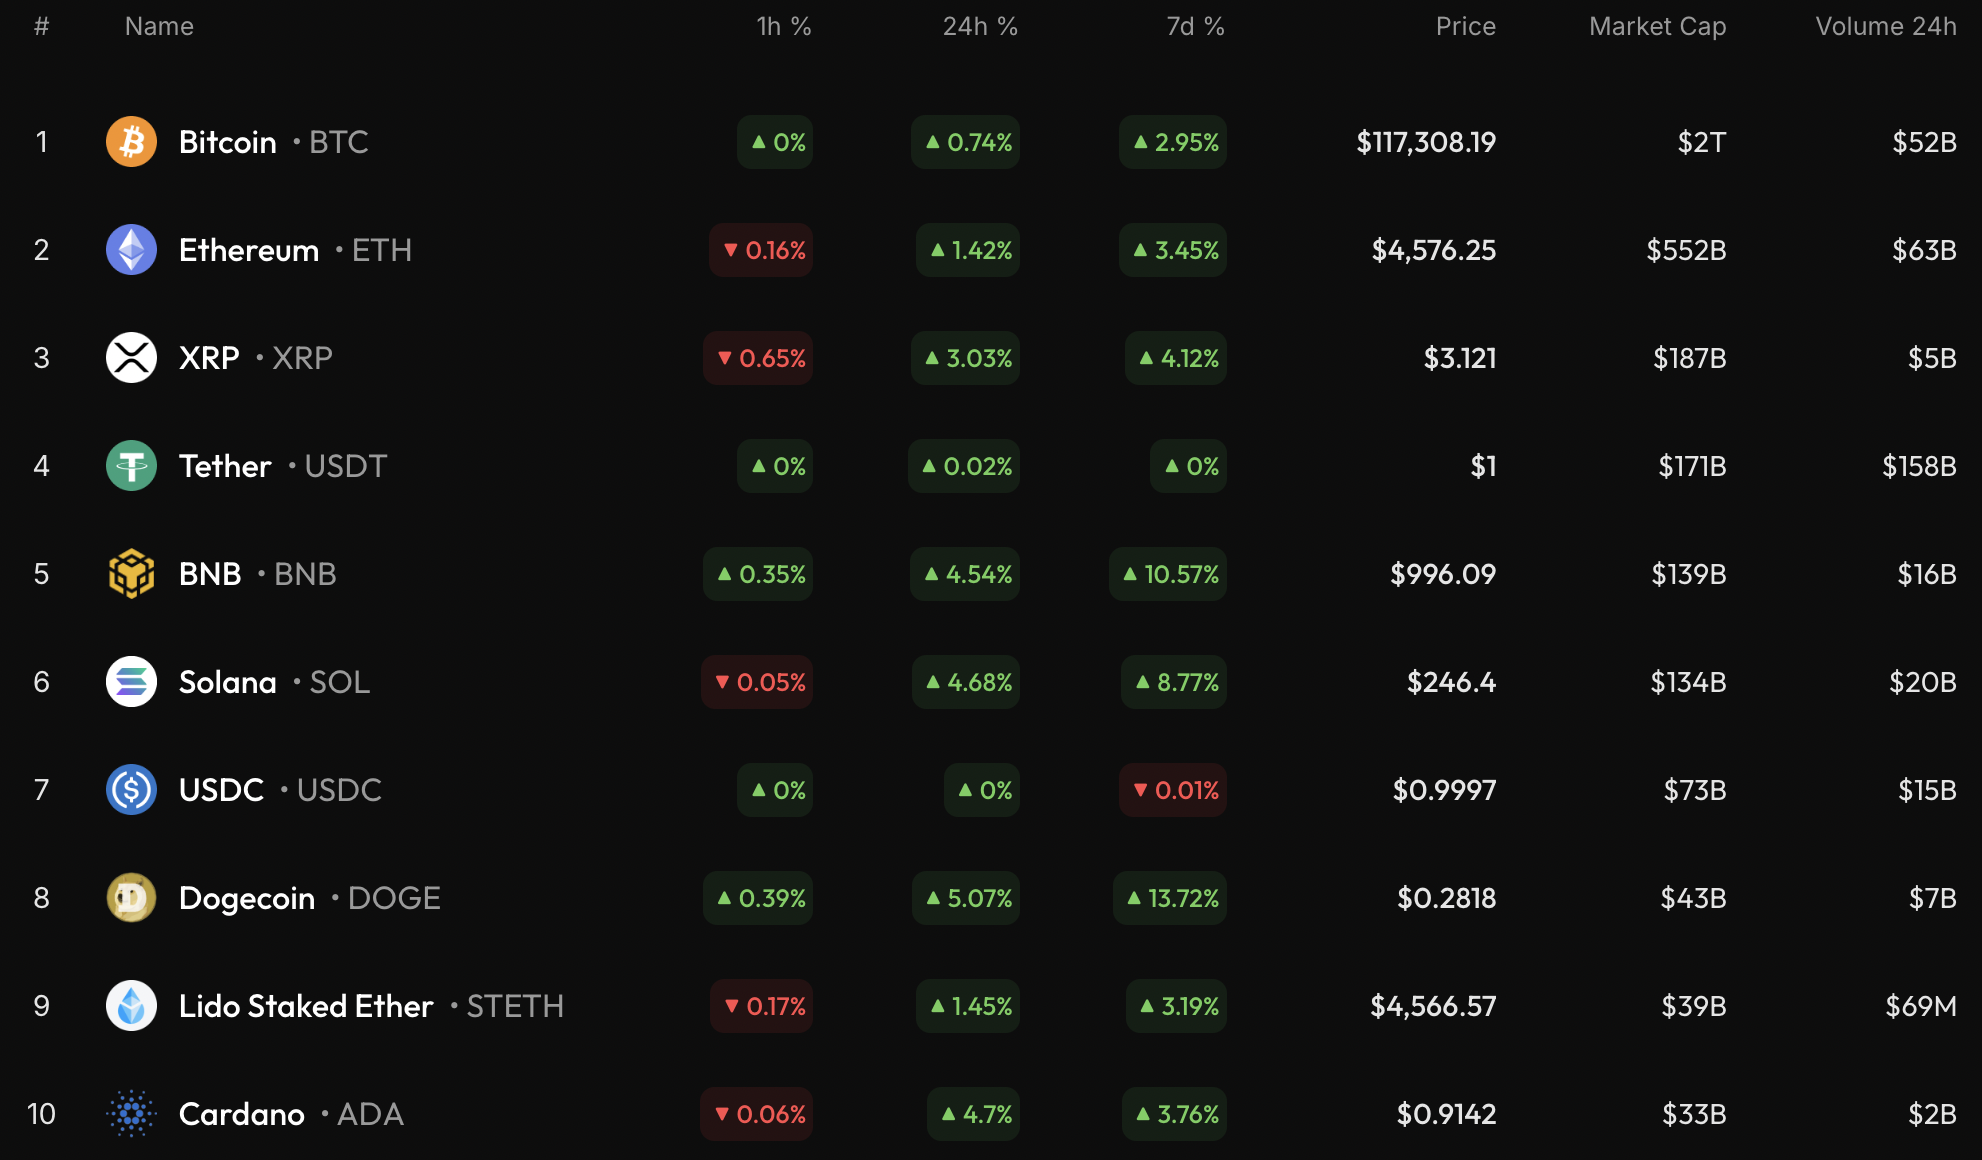Click the Cardano dotted icon
Viewport: 1982px width, 1160px height.
(131, 1114)
